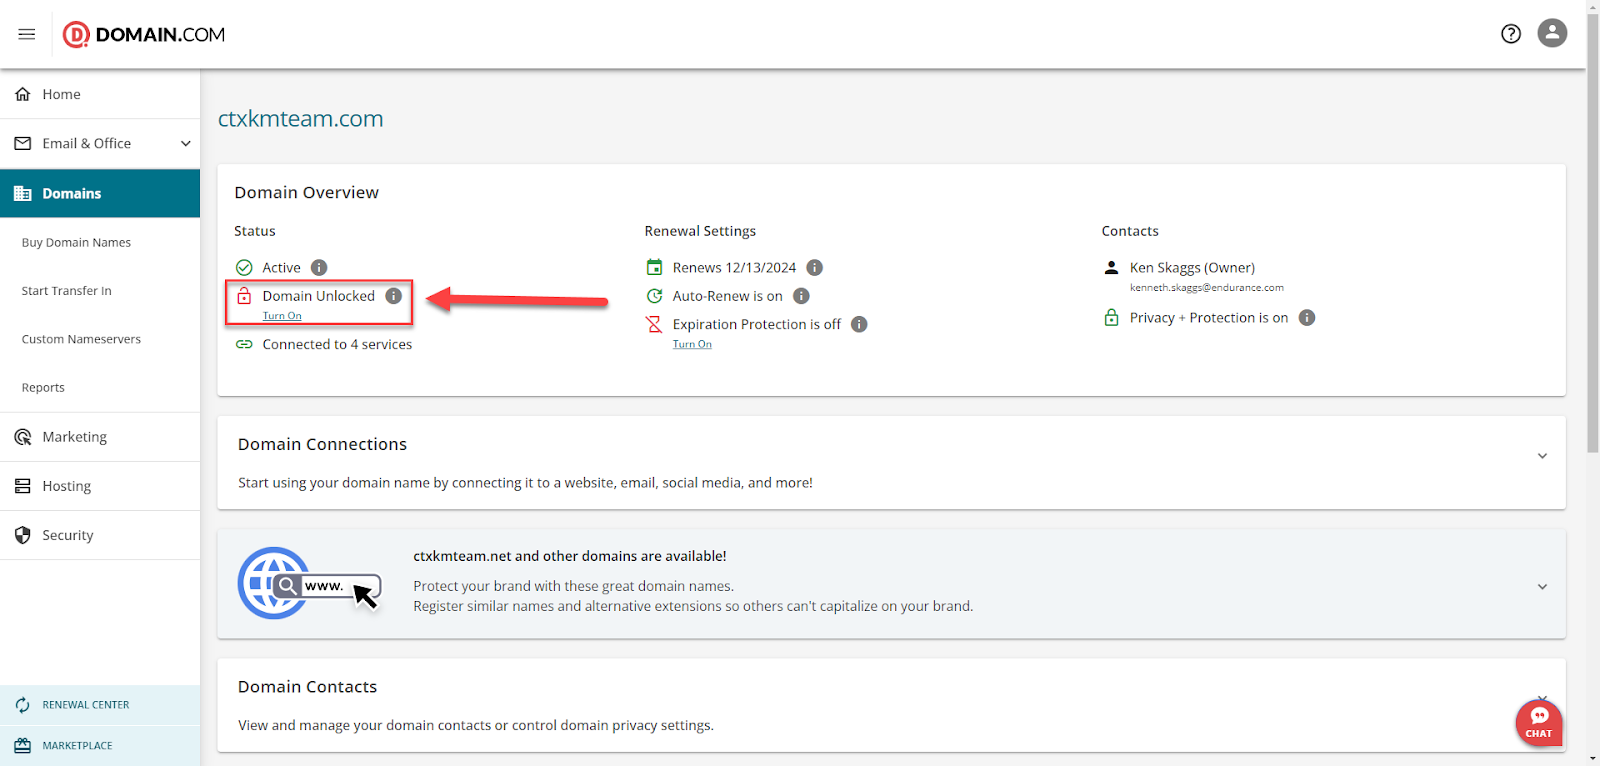Click the calendar icon beside Renews date
Image resolution: width=1600 pixels, height=766 pixels.
click(x=654, y=267)
